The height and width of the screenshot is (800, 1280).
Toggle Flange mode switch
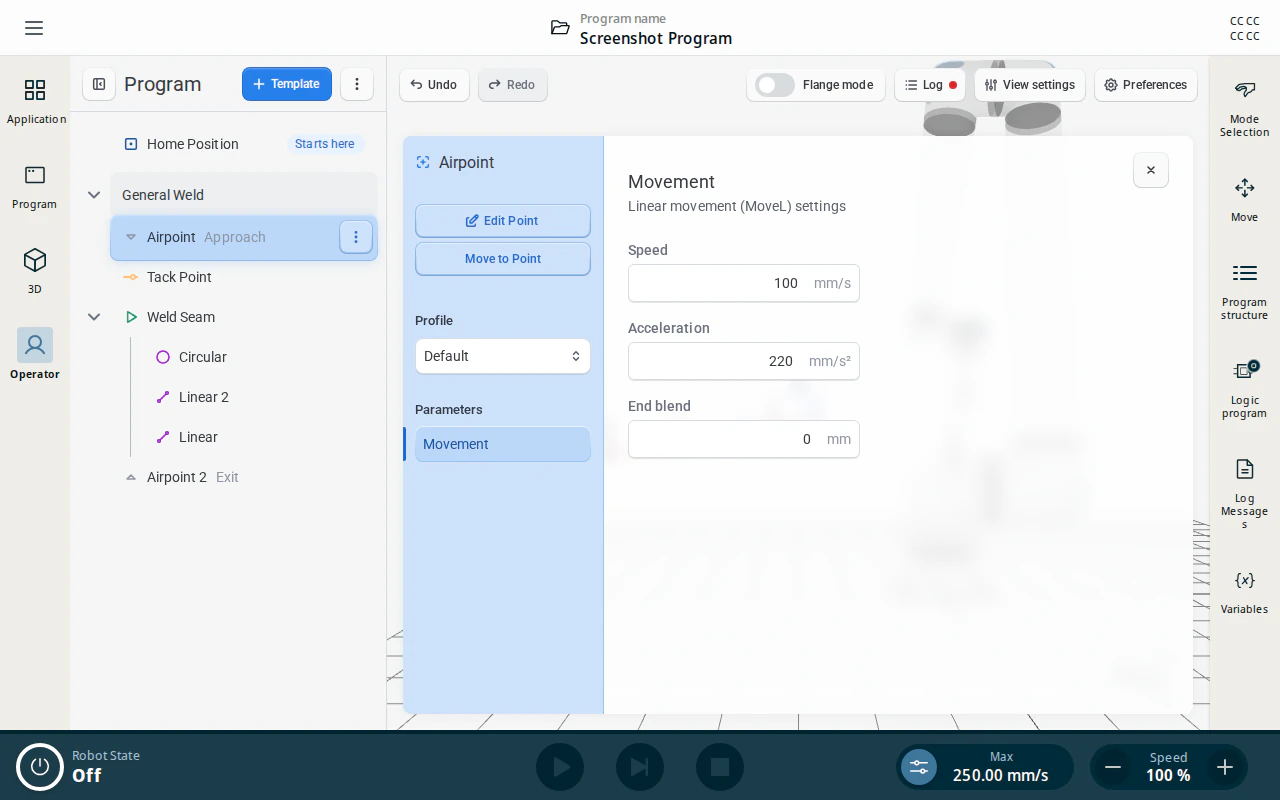coord(775,85)
